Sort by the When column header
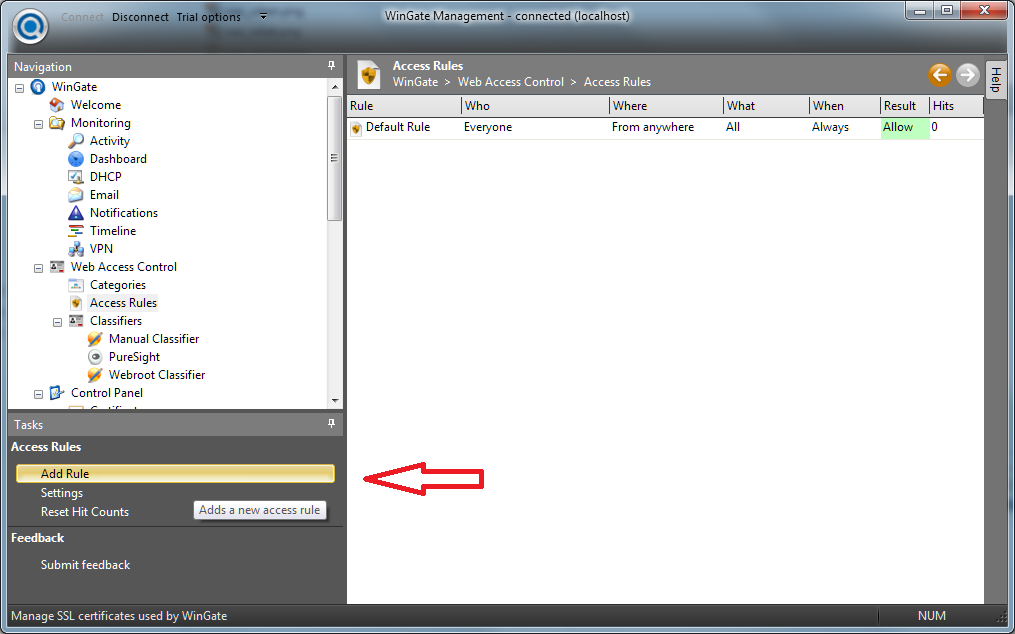 point(845,106)
